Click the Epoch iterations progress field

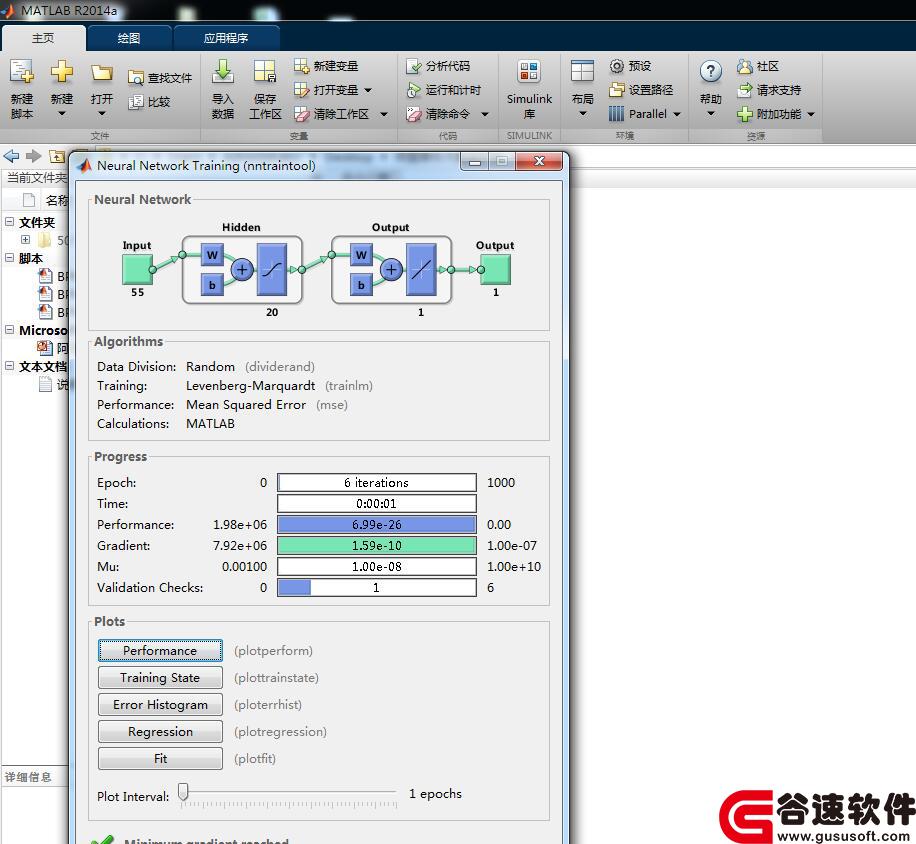(x=377, y=482)
